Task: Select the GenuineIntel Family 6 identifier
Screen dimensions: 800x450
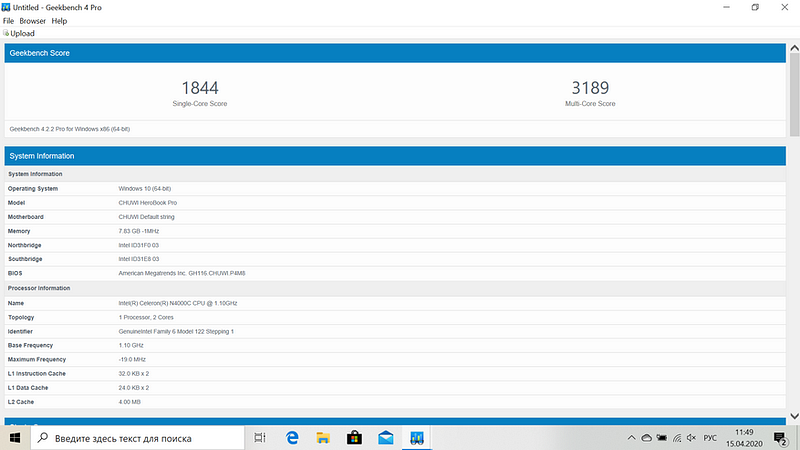Action: 176,332
